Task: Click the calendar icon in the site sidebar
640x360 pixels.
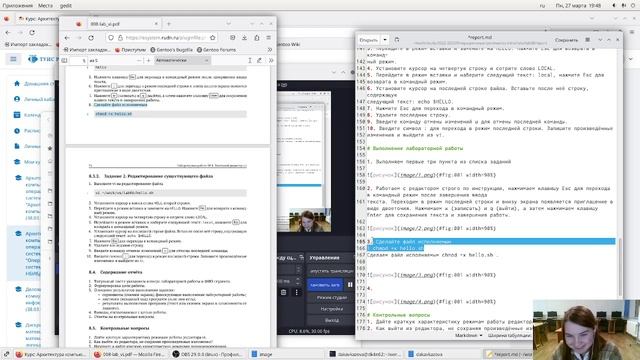Action: (17, 115)
